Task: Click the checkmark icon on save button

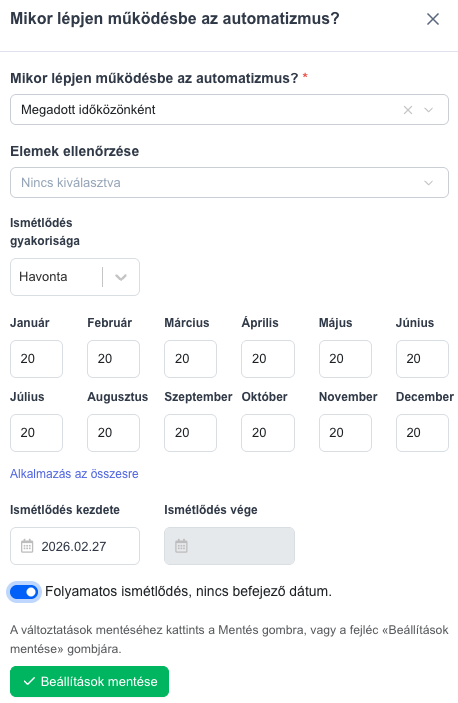Action: [x=29, y=681]
